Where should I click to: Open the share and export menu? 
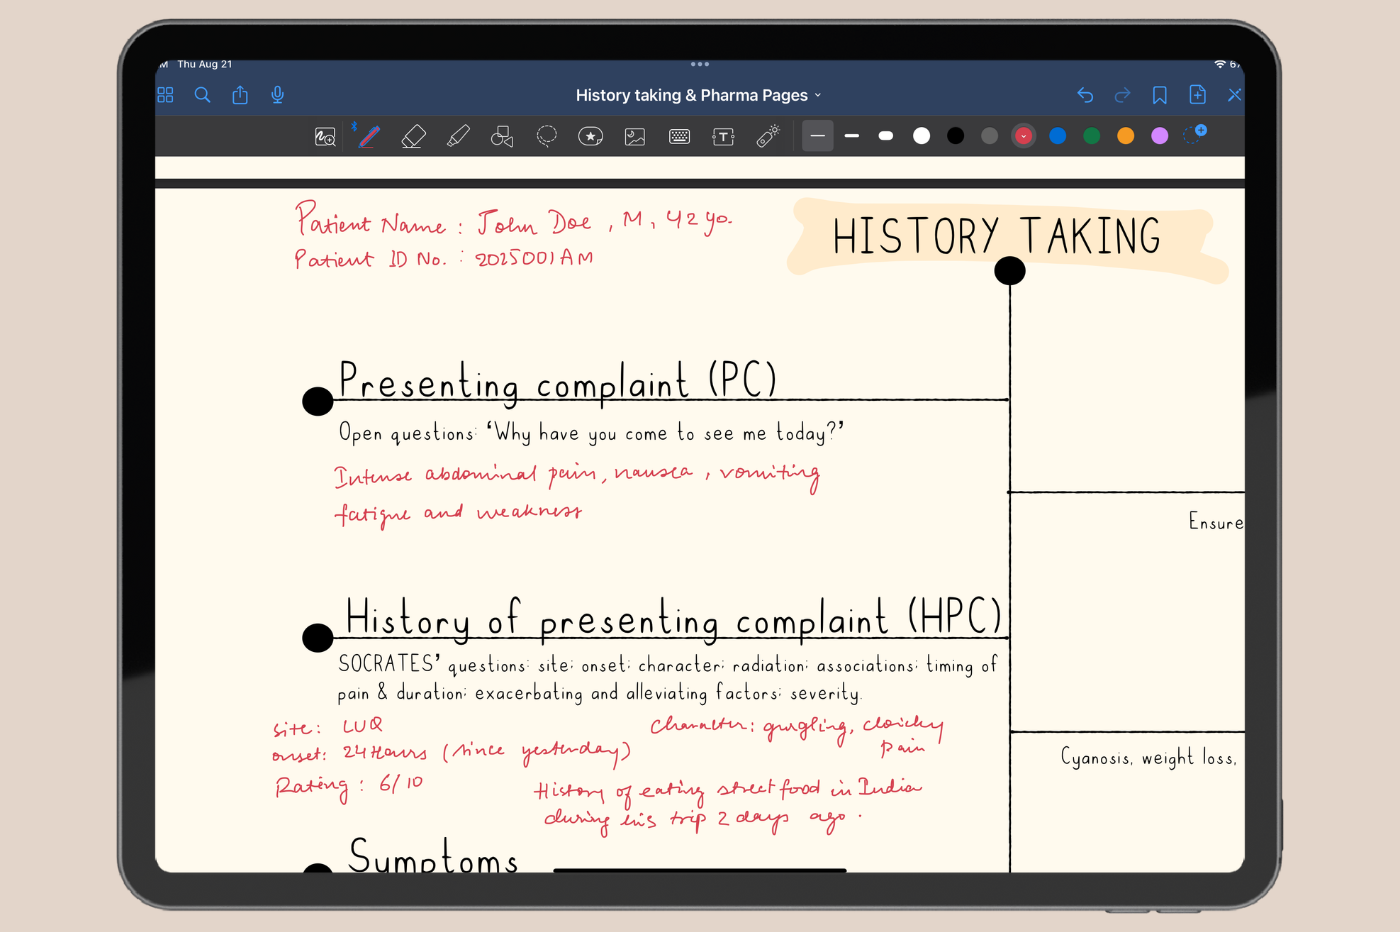click(240, 95)
